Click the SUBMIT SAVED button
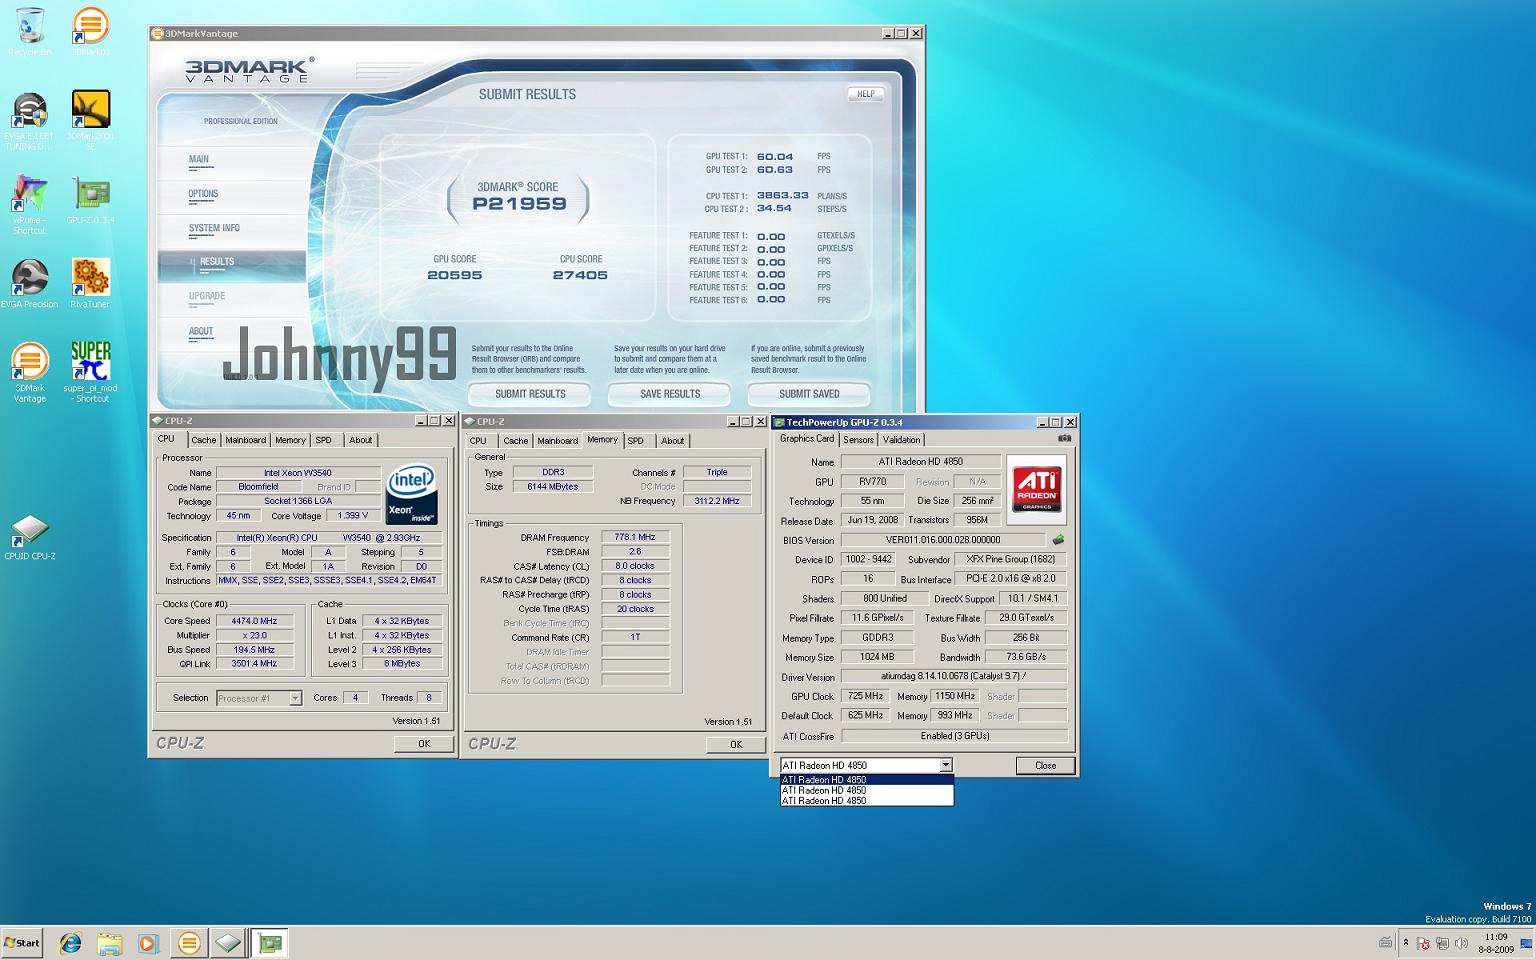 pos(809,394)
